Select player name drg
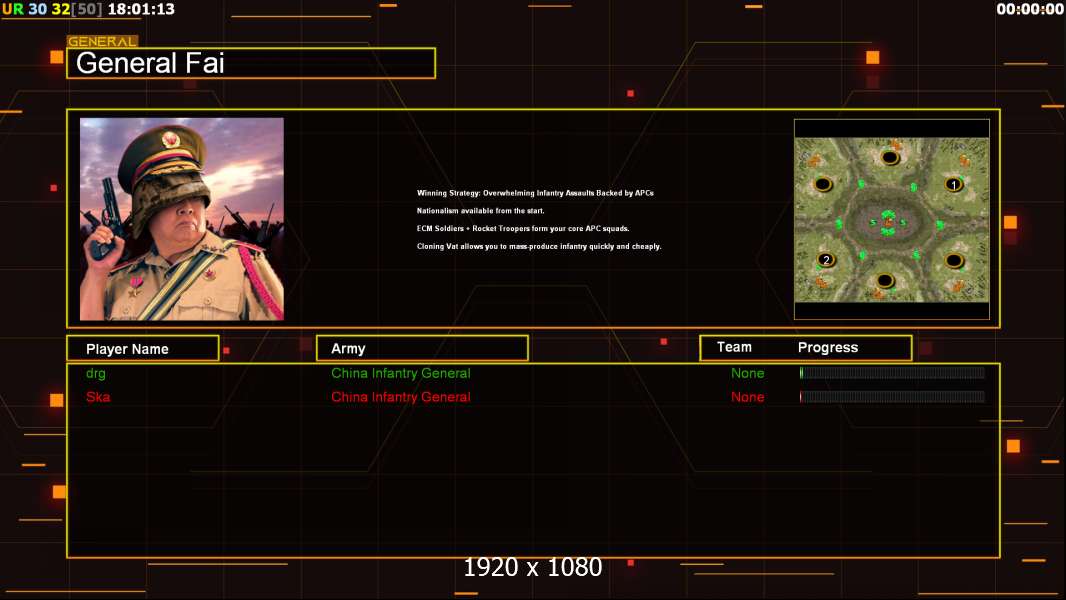Screen dimensions: 1066x600 click(x=96, y=373)
